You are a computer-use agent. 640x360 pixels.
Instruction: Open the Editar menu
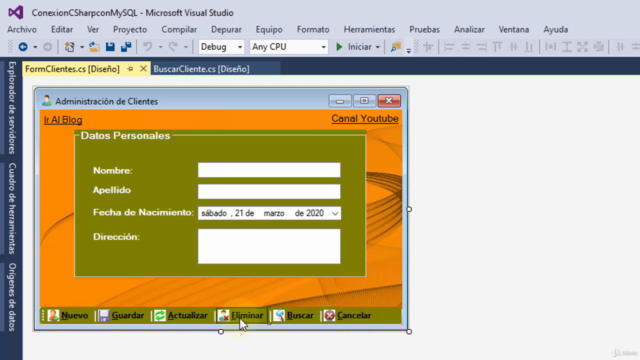pyautogui.click(x=62, y=29)
